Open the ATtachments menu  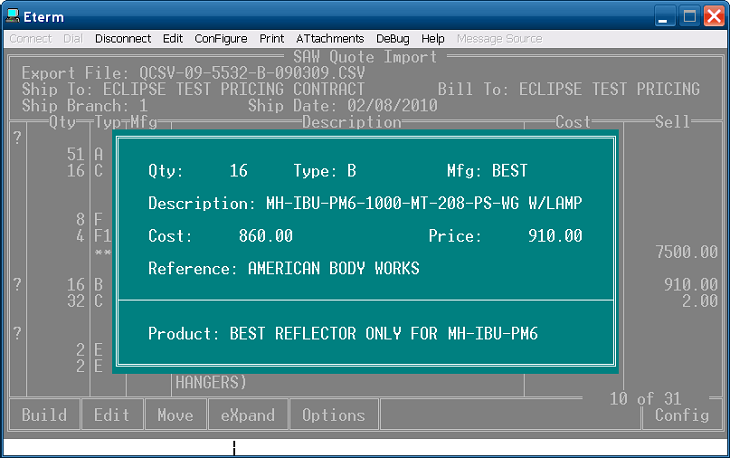click(330, 39)
